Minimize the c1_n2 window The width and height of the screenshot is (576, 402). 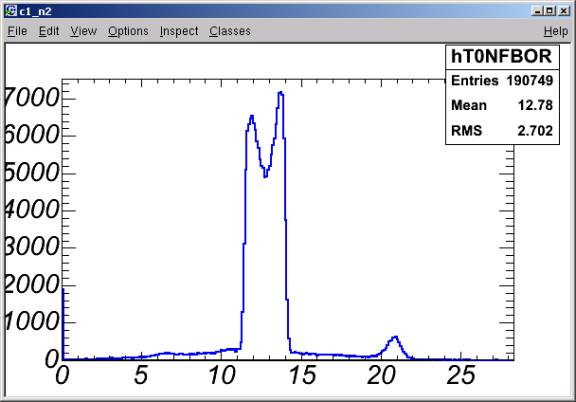(x=537, y=11)
